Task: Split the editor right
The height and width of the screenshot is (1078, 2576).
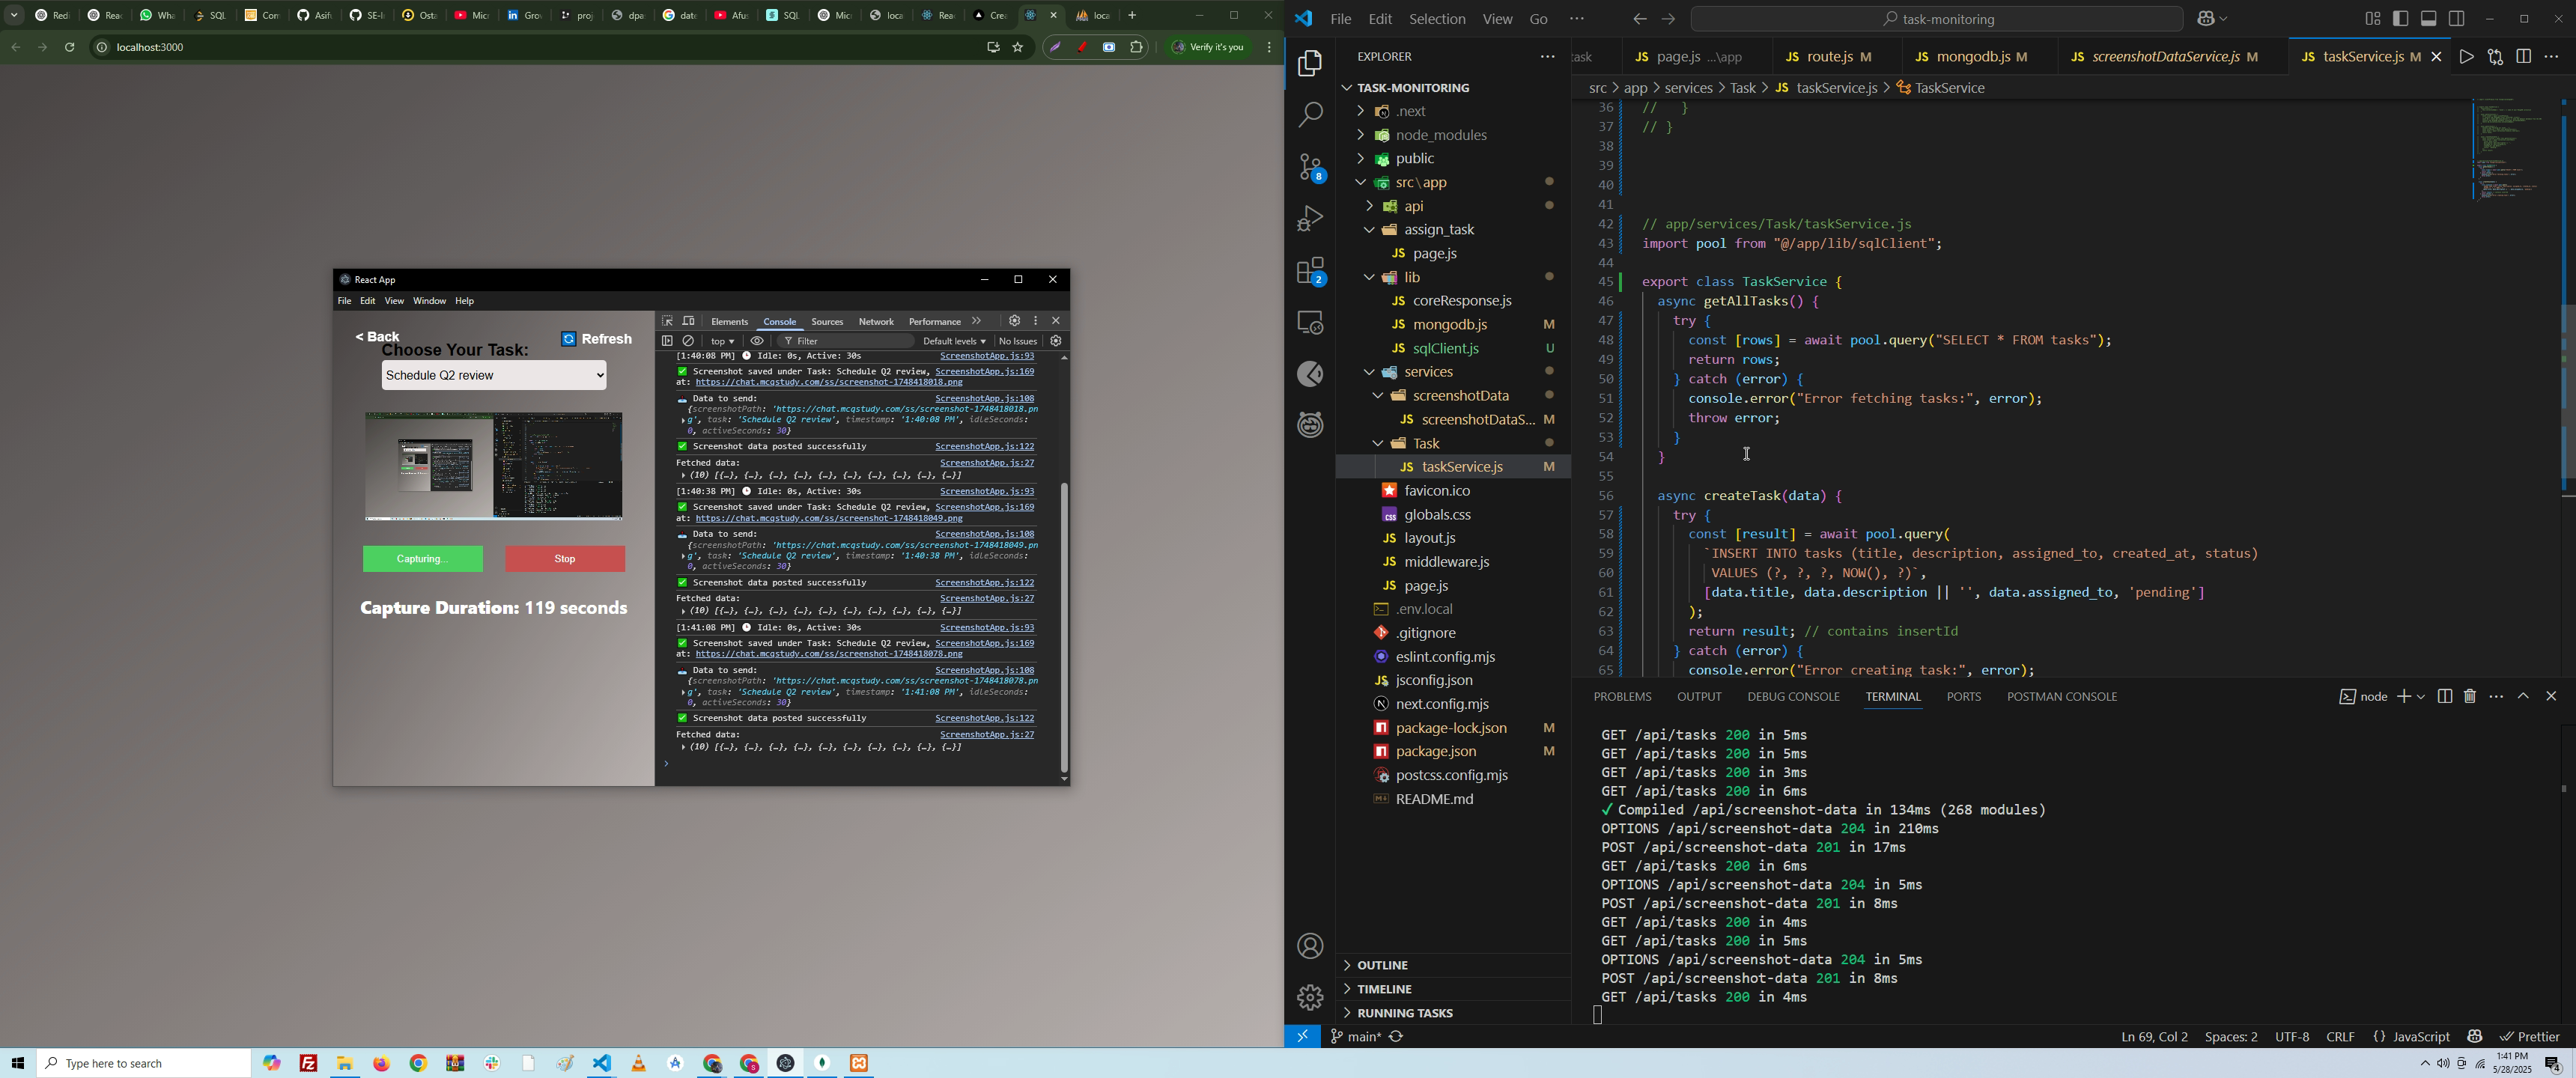Action: click(x=2523, y=57)
